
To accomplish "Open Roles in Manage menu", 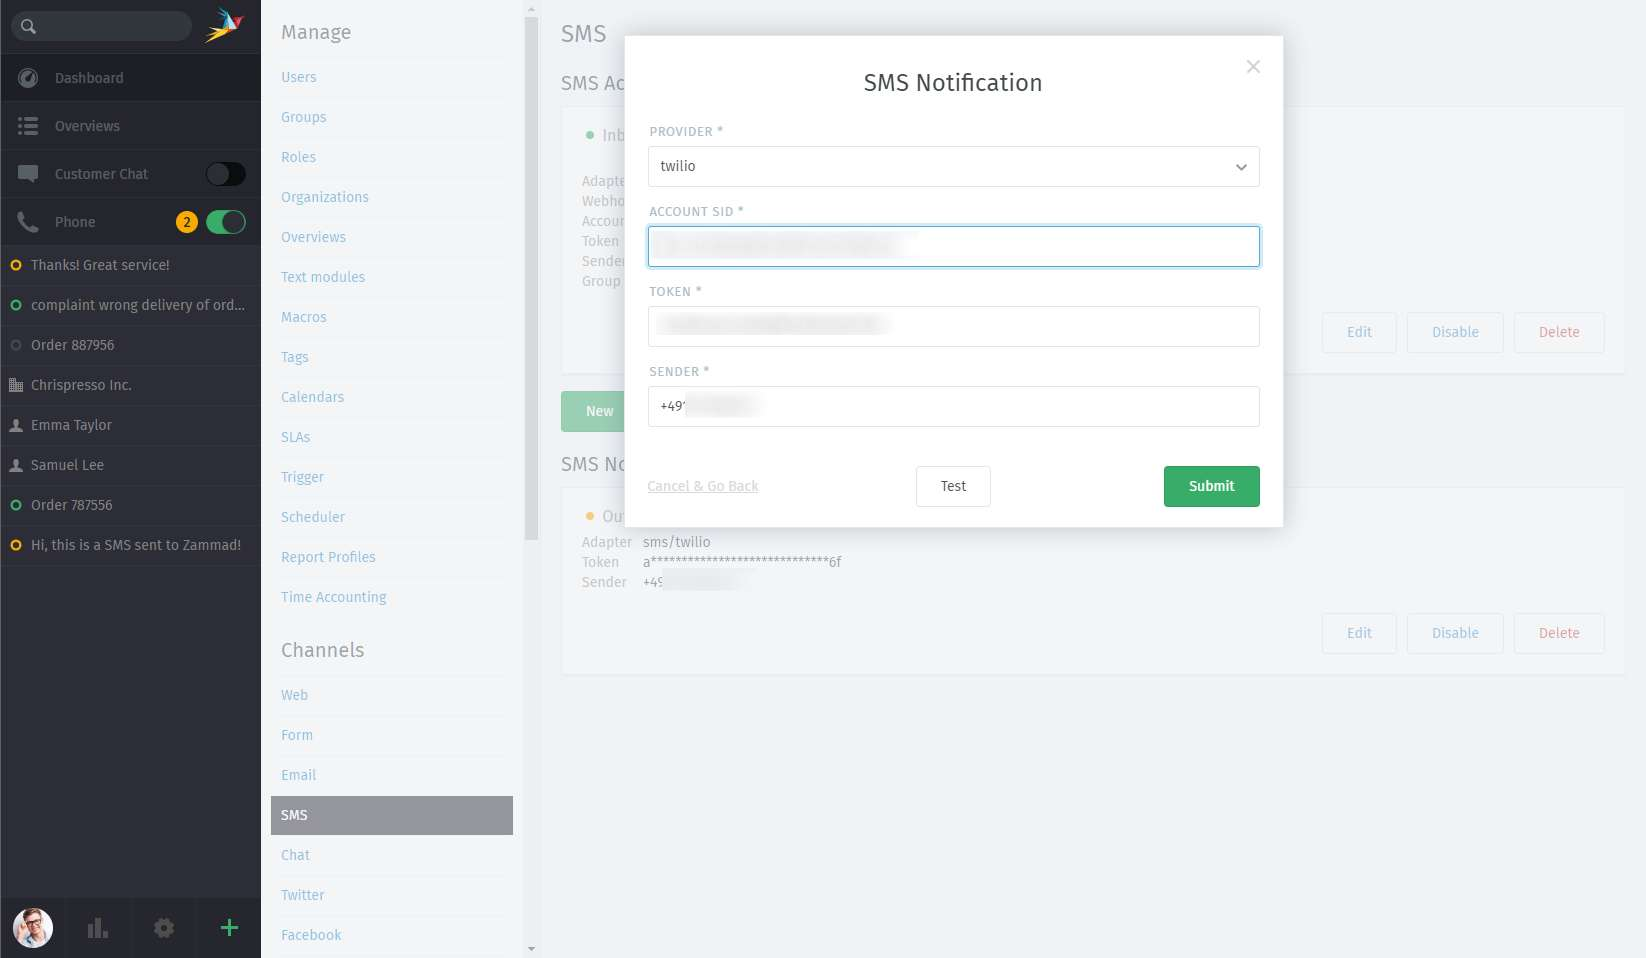I will [299, 157].
